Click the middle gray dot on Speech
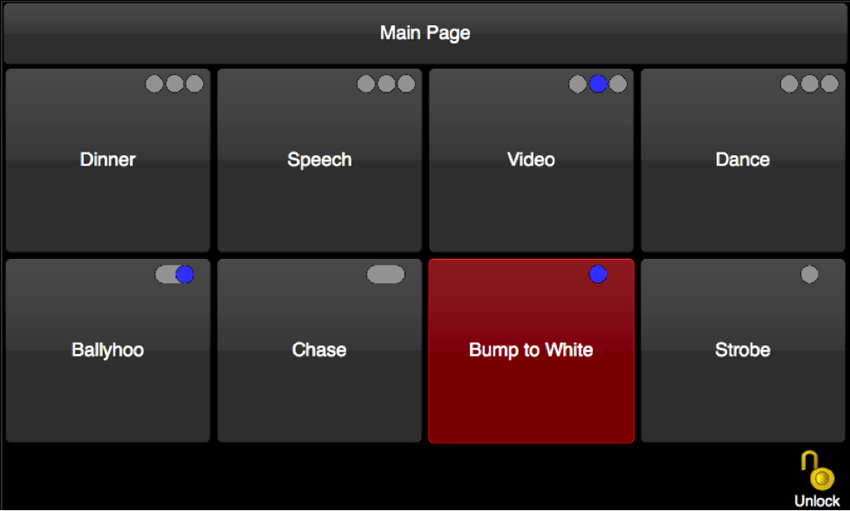Image resolution: width=850 pixels, height=511 pixels. pyautogui.click(x=387, y=84)
